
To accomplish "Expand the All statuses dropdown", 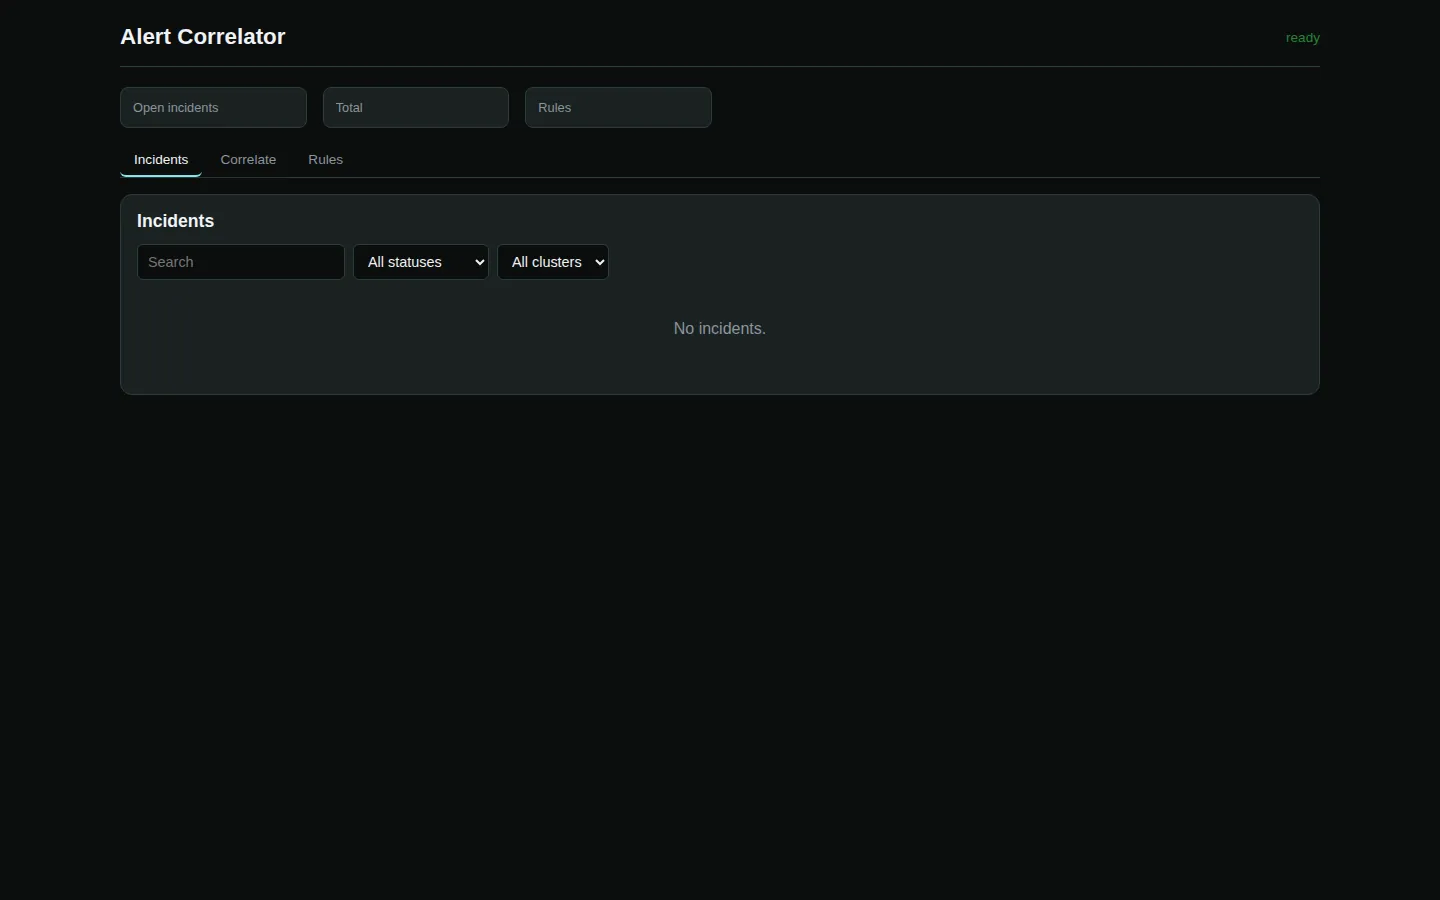I will coord(421,262).
